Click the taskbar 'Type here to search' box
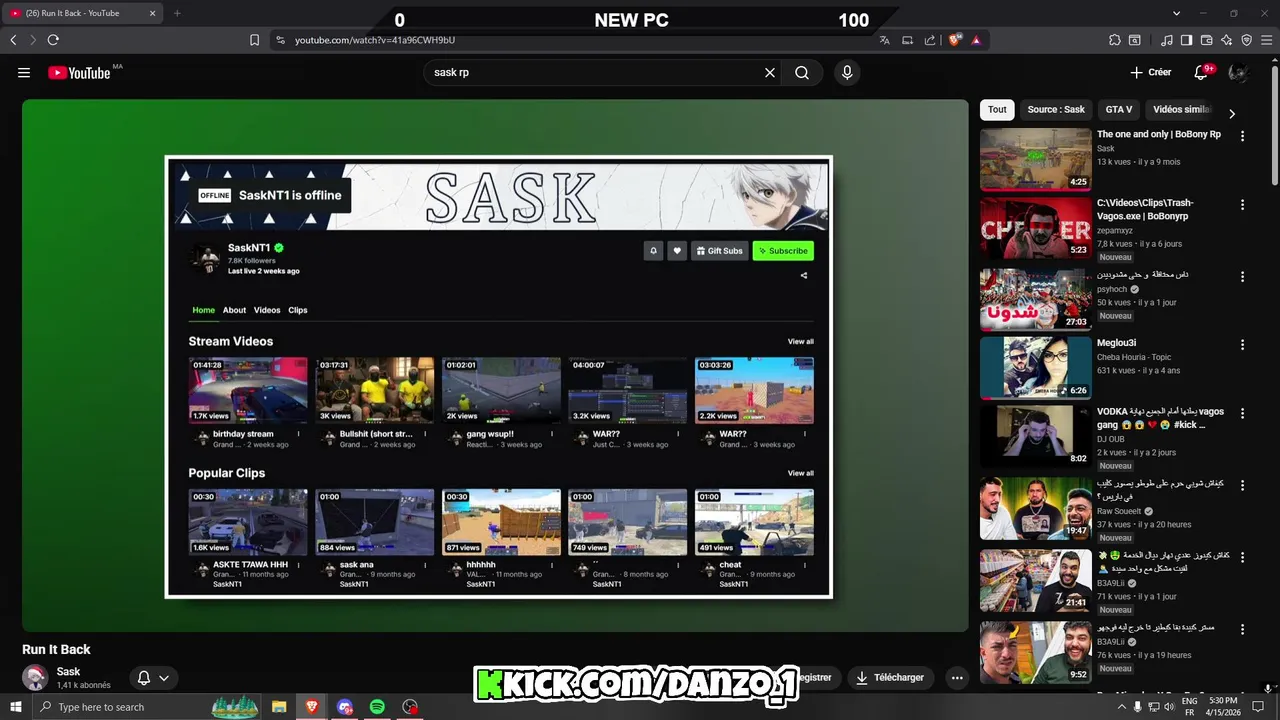The width and height of the screenshot is (1280, 720). [146, 707]
